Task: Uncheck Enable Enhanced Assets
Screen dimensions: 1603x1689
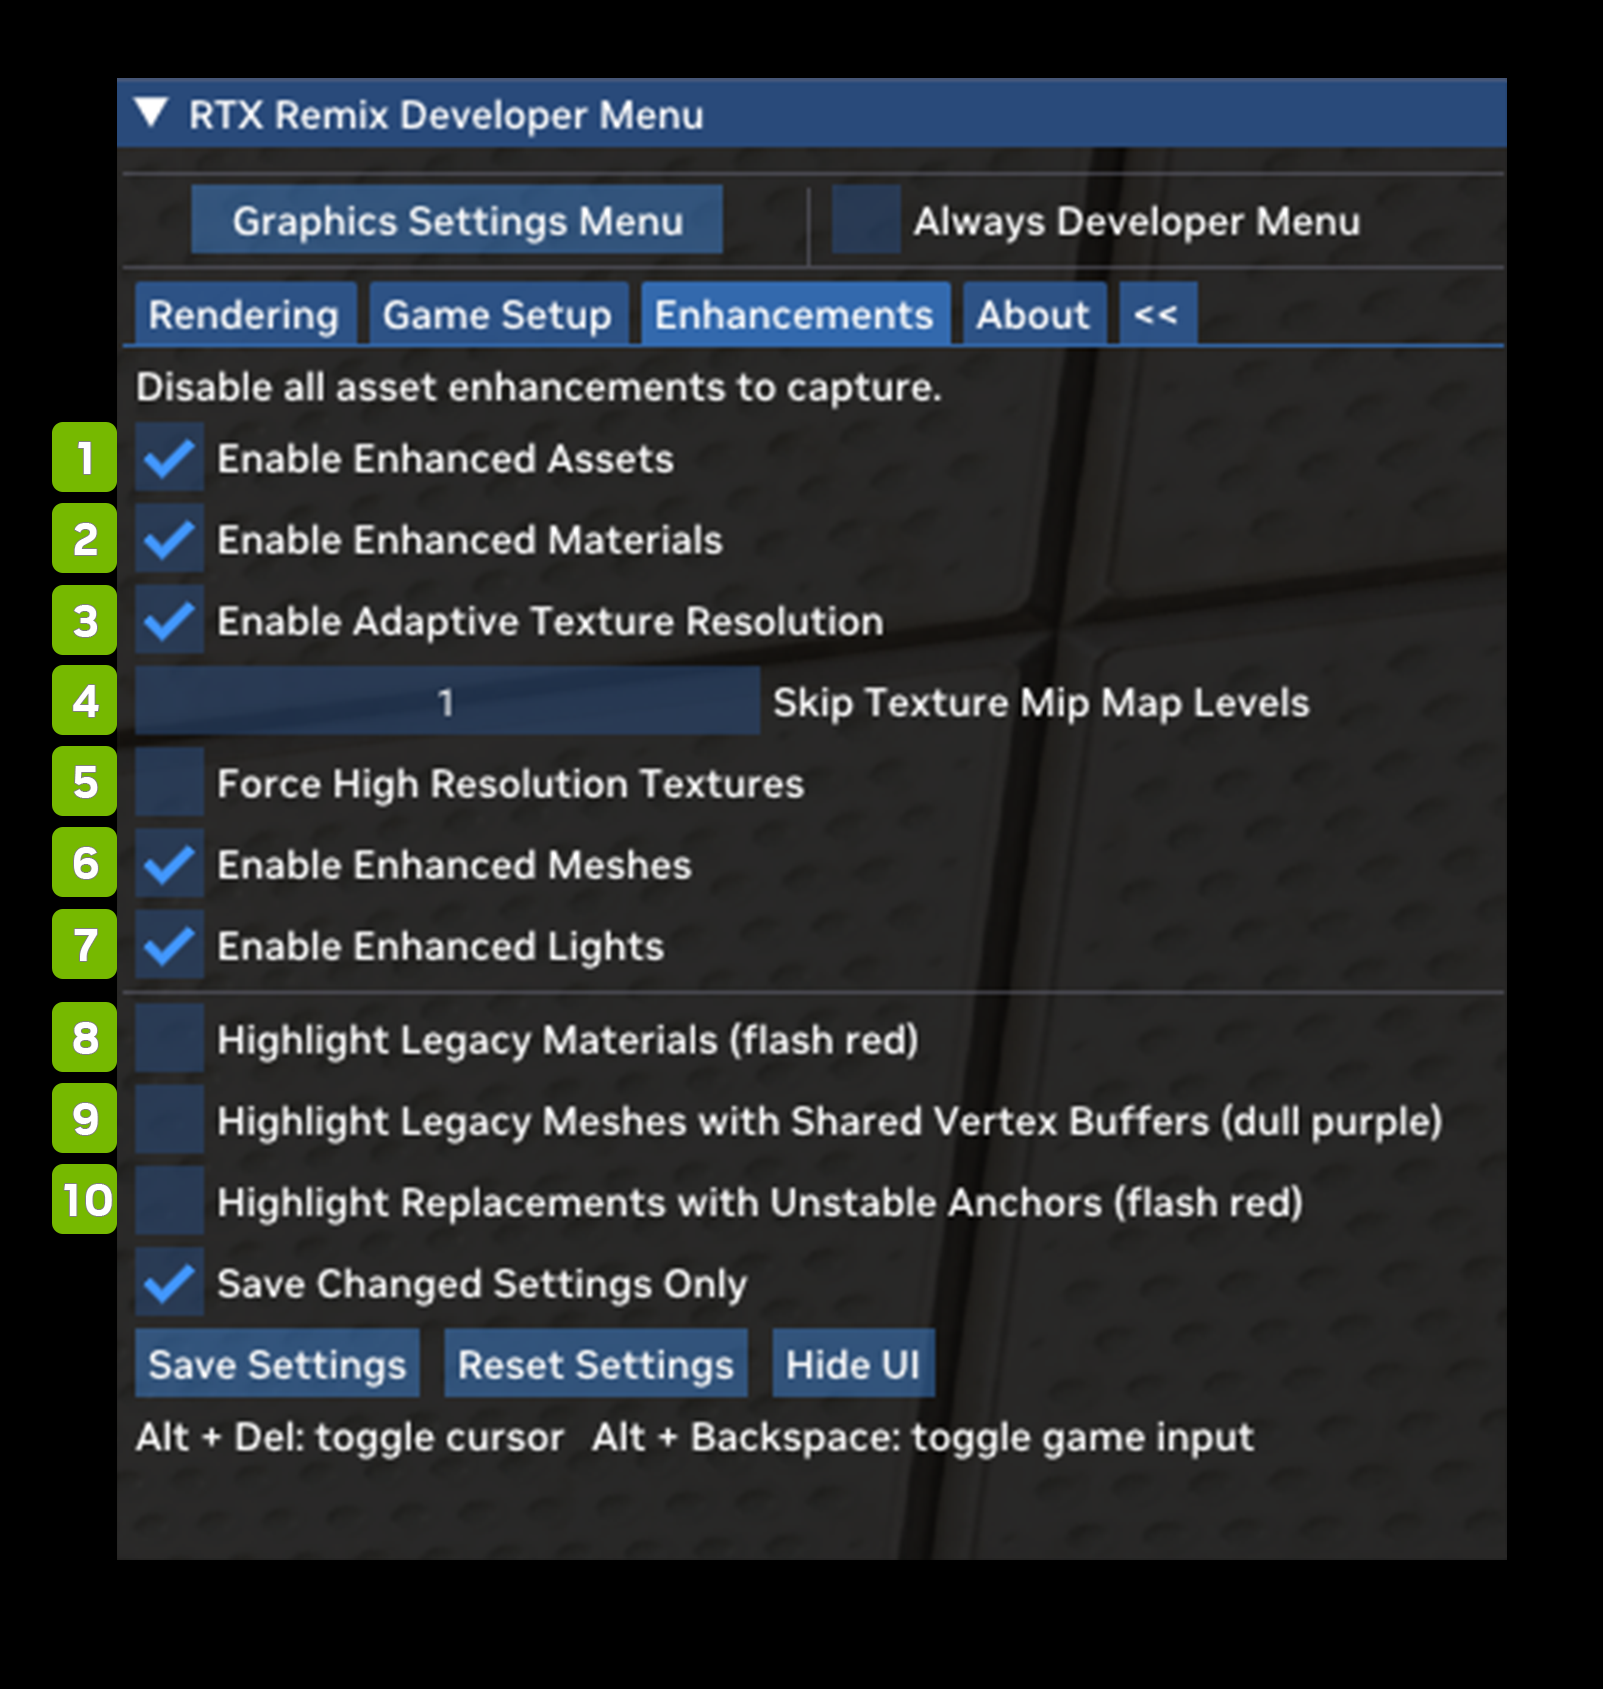Action: coord(170,459)
